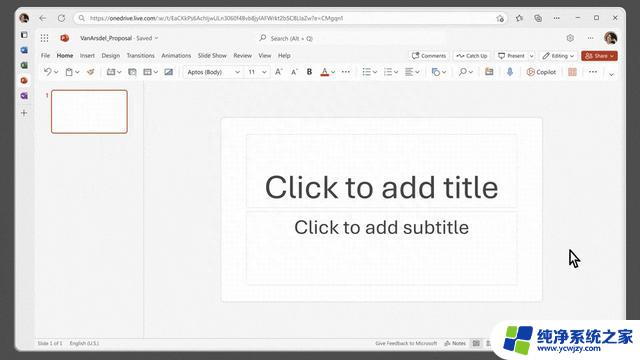Expand the Undo dropdown arrow
This screenshot has height=360, width=640.
[x=56, y=72]
